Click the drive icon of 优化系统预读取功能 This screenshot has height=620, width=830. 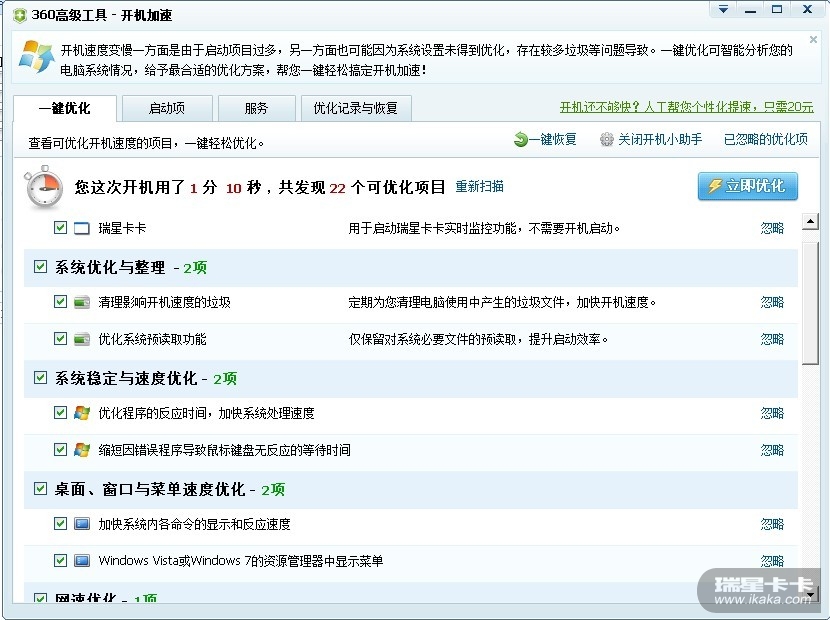82,339
